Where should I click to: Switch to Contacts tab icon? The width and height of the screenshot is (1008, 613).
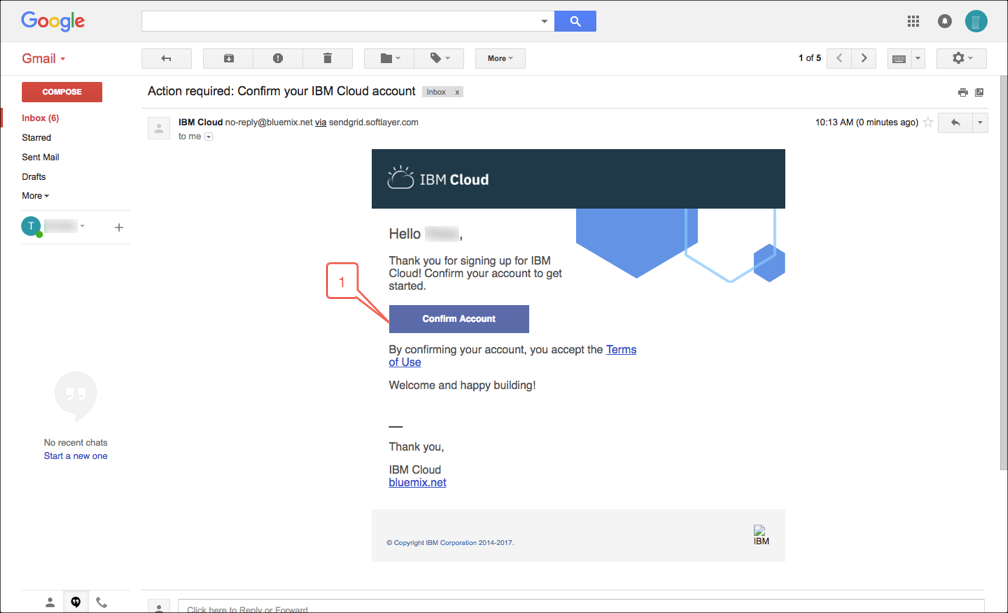click(x=50, y=602)
